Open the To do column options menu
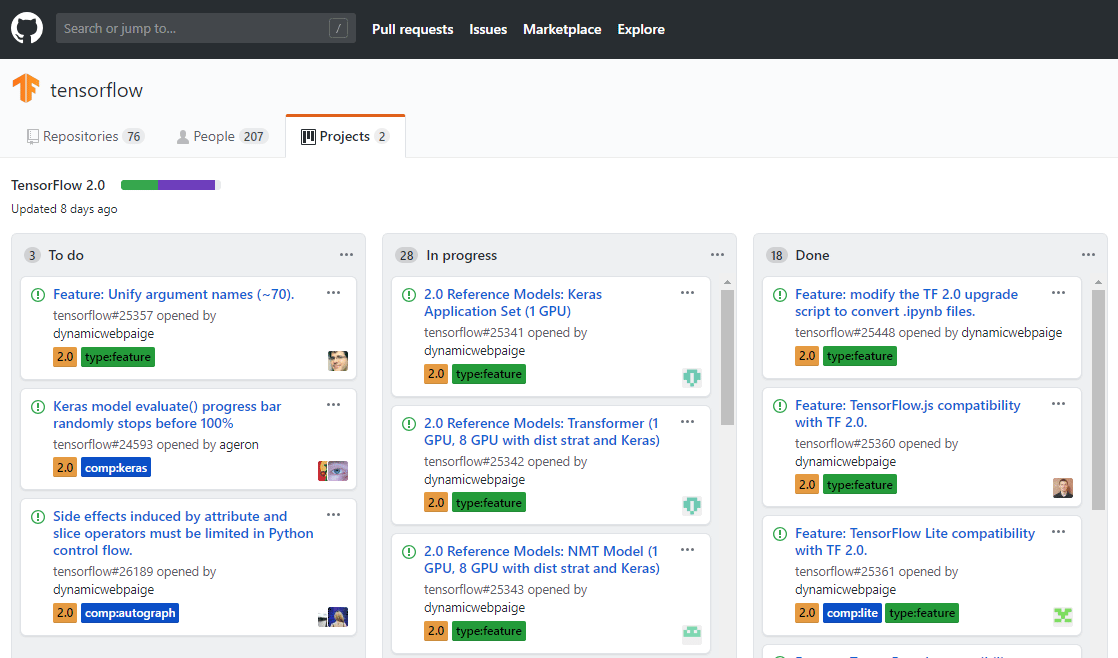 [346, 255]
